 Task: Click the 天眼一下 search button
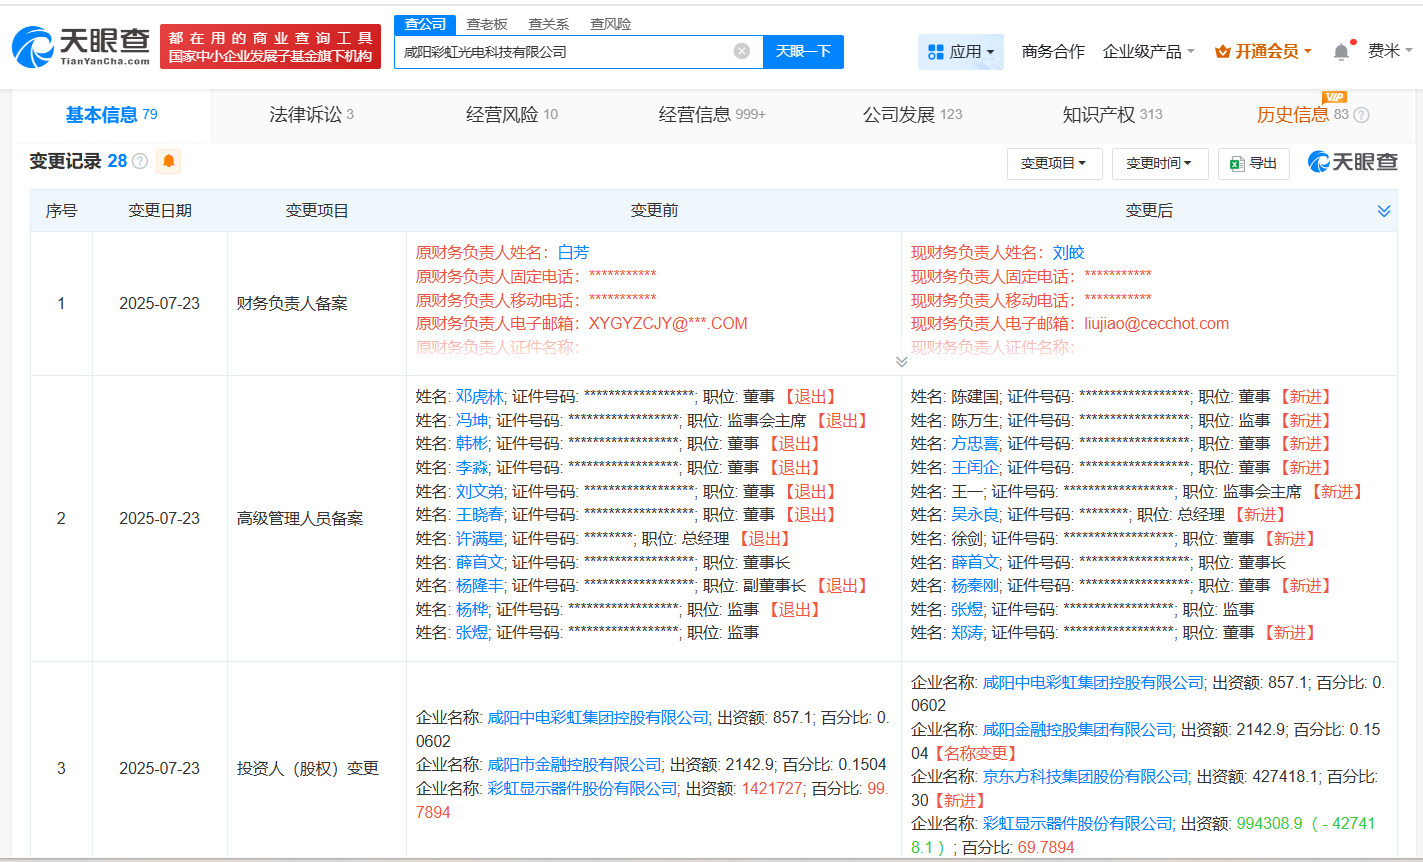coord(803,51)
